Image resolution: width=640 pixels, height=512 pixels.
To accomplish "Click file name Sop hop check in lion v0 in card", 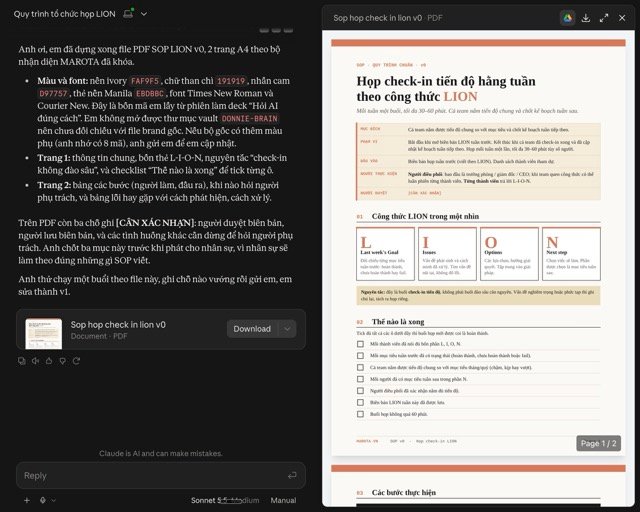I will [118, 325].
